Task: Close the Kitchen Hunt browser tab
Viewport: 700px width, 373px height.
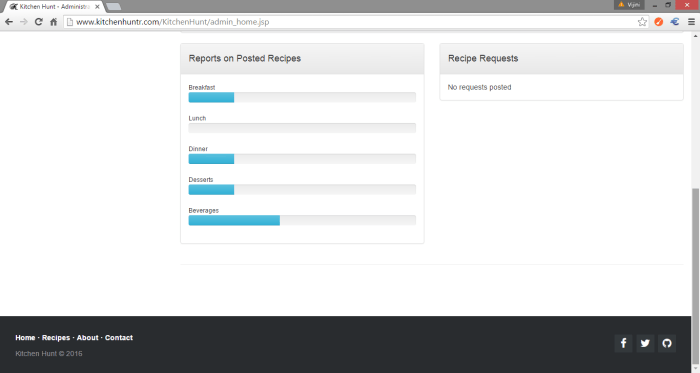Action: pos(97,7)
